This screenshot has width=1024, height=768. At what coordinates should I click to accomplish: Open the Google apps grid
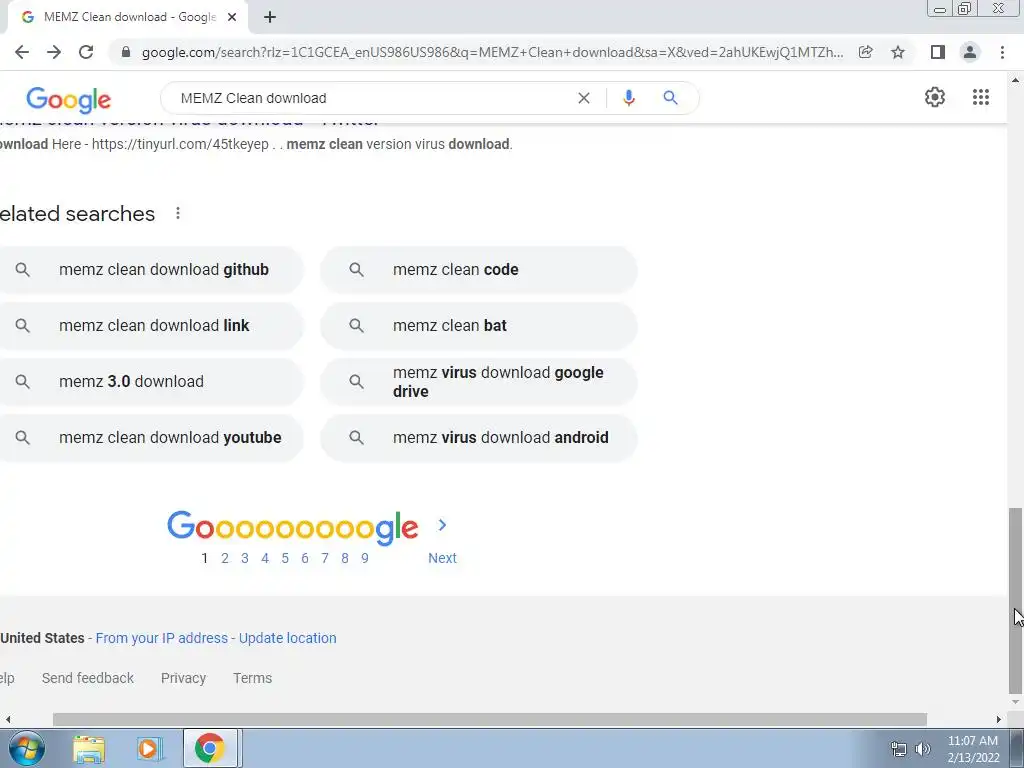coord(981,97)
